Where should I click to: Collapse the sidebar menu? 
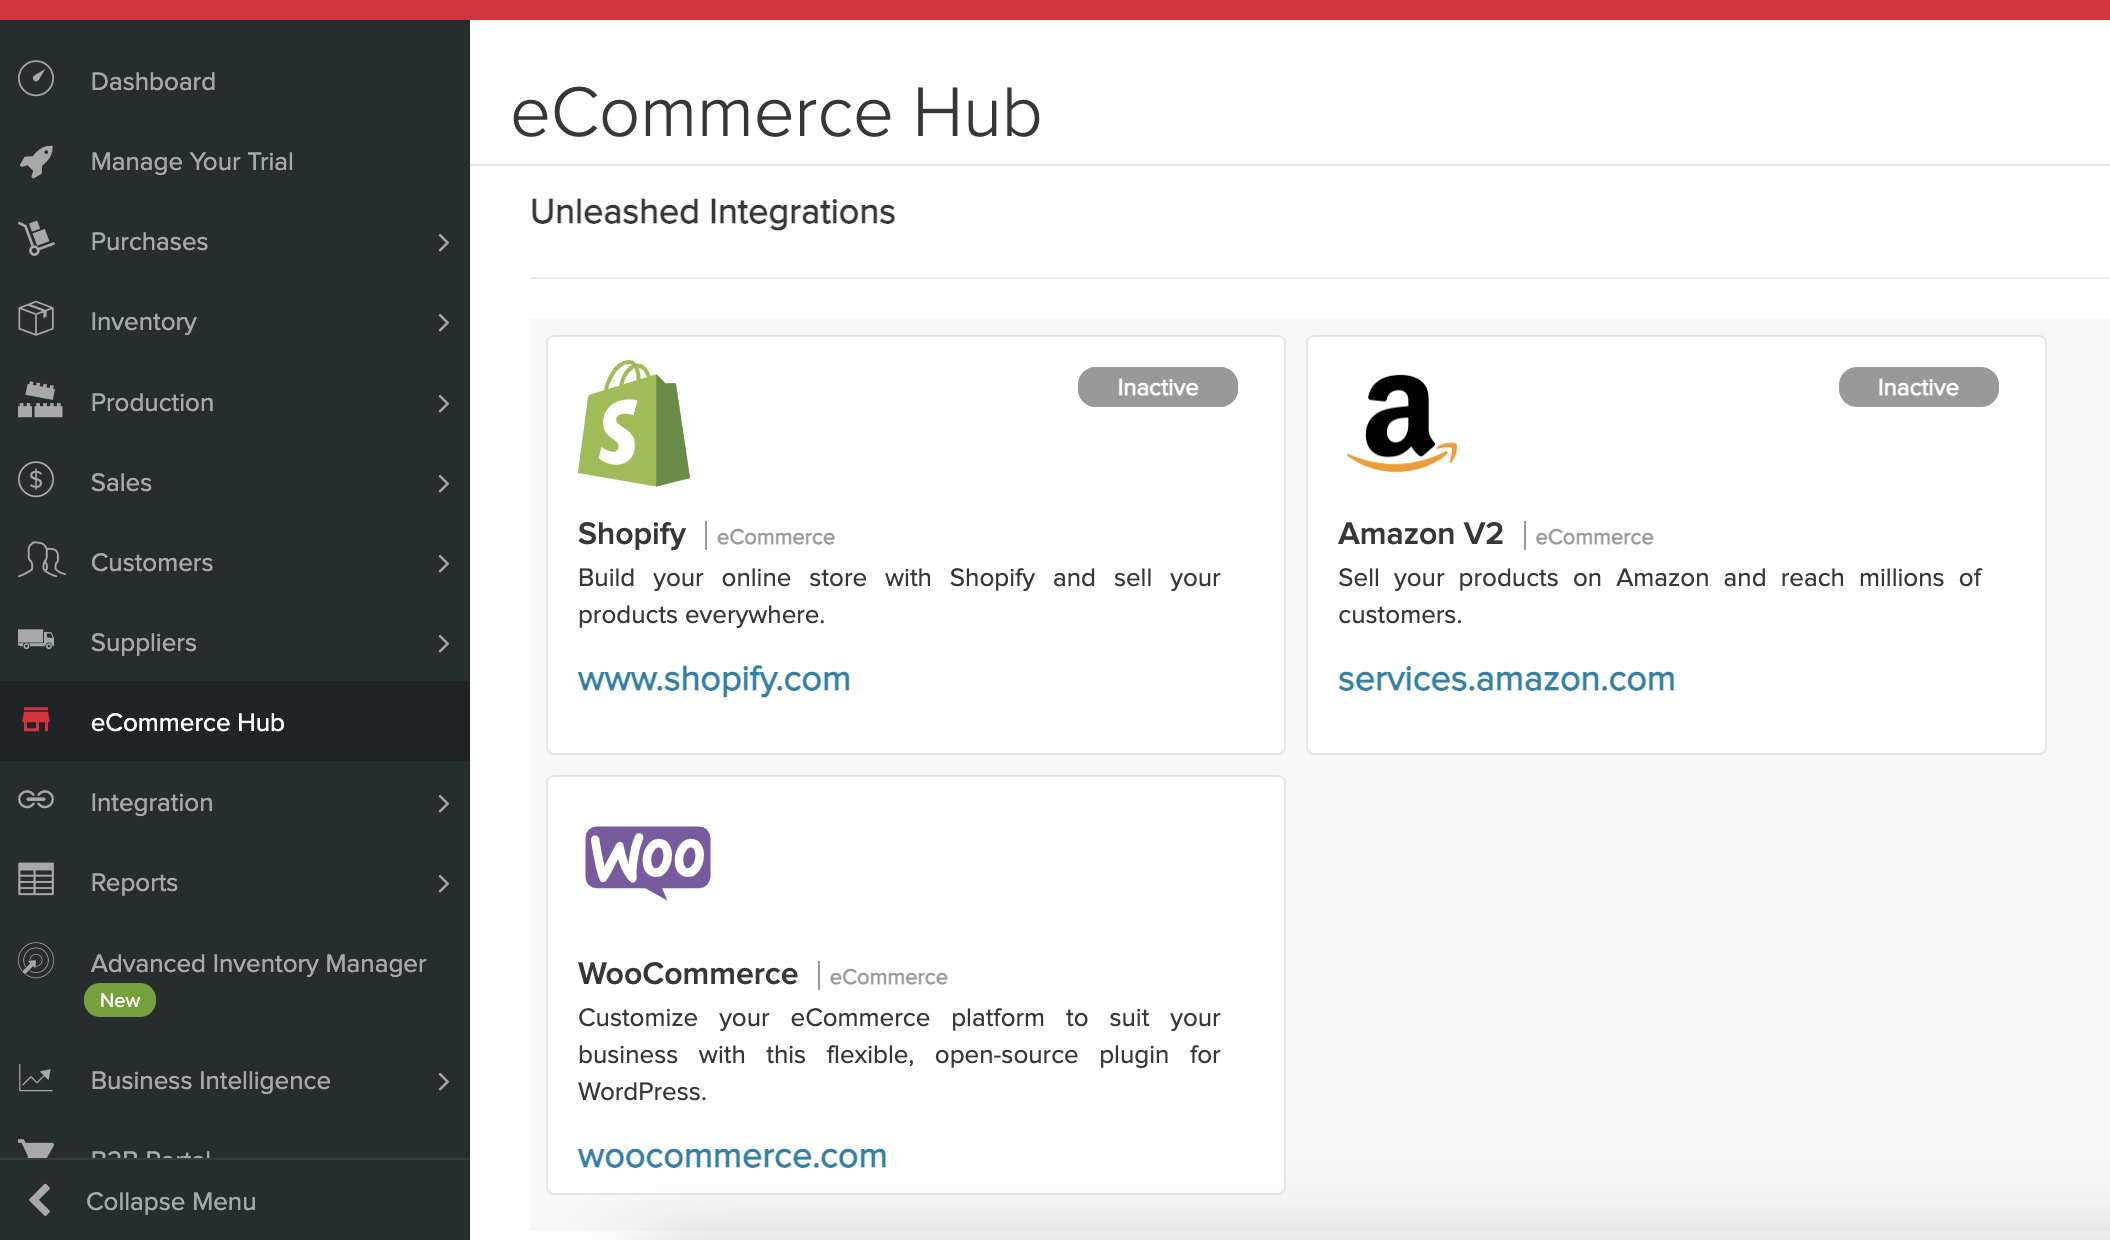click(171, 1200)
